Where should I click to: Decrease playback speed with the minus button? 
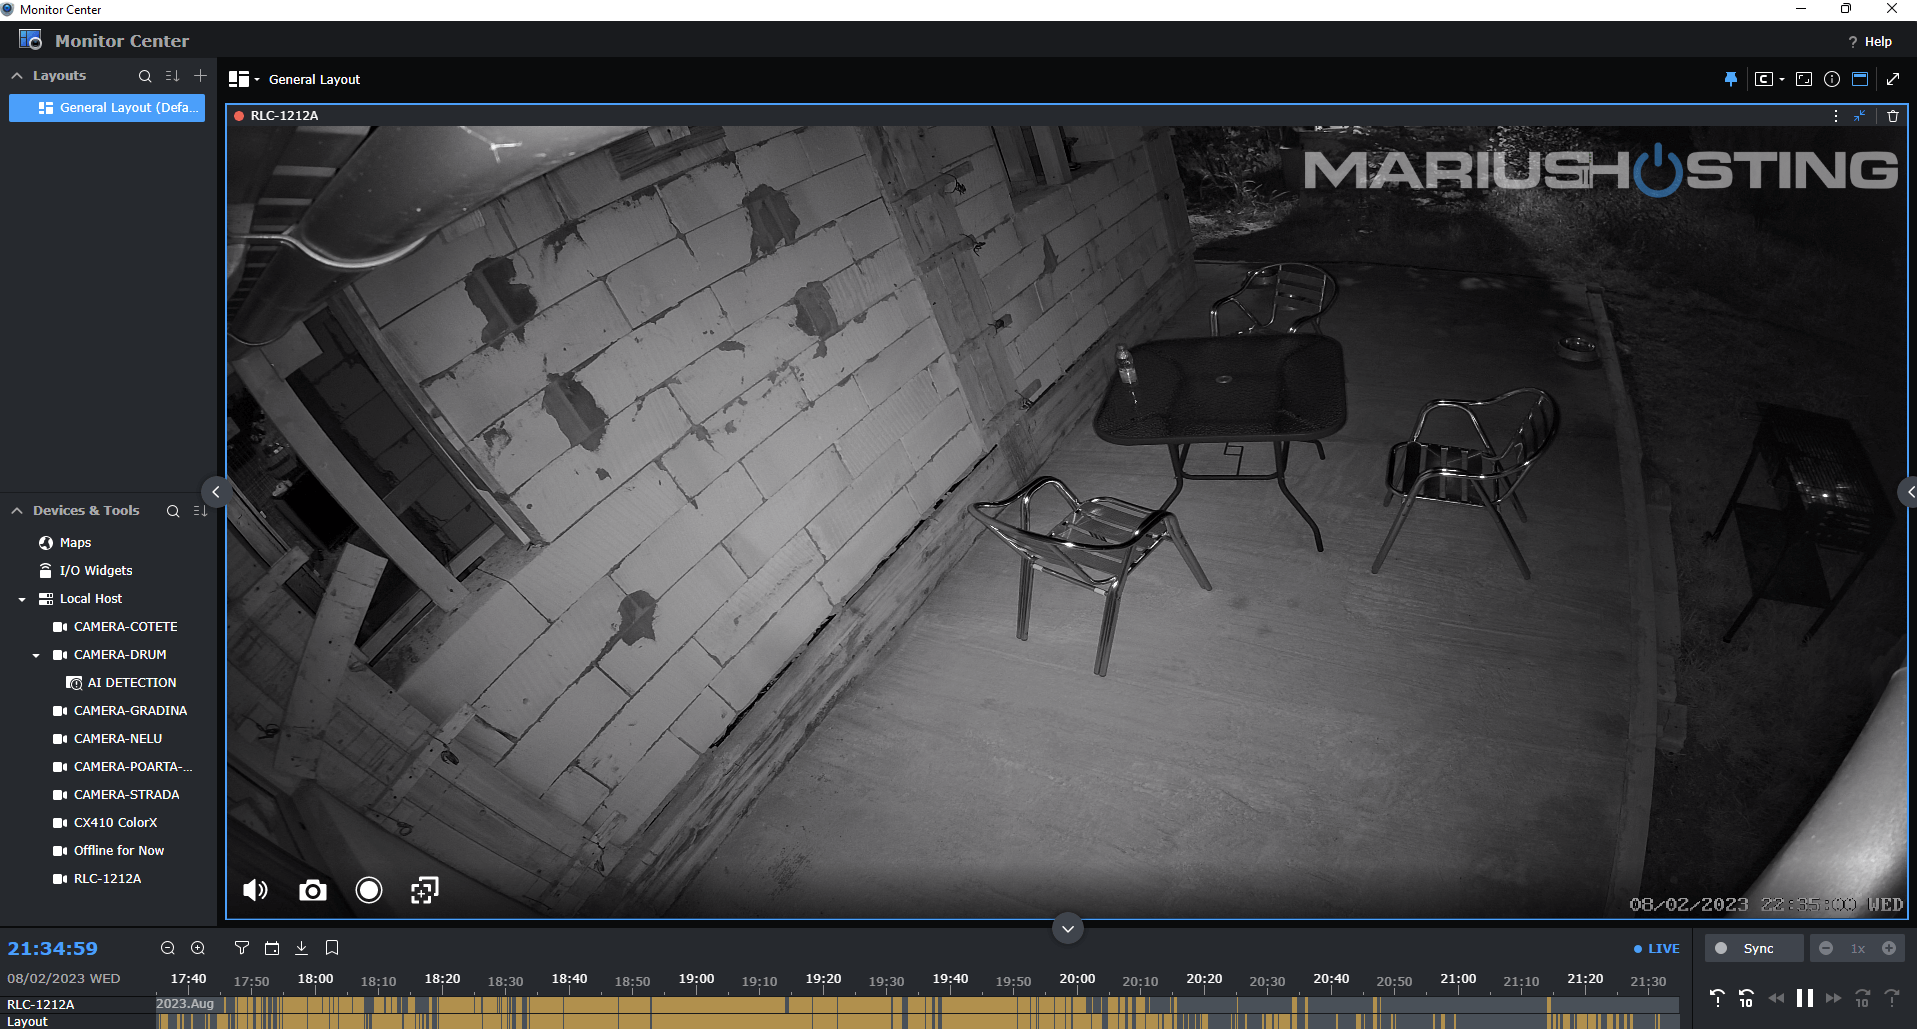1826,948
